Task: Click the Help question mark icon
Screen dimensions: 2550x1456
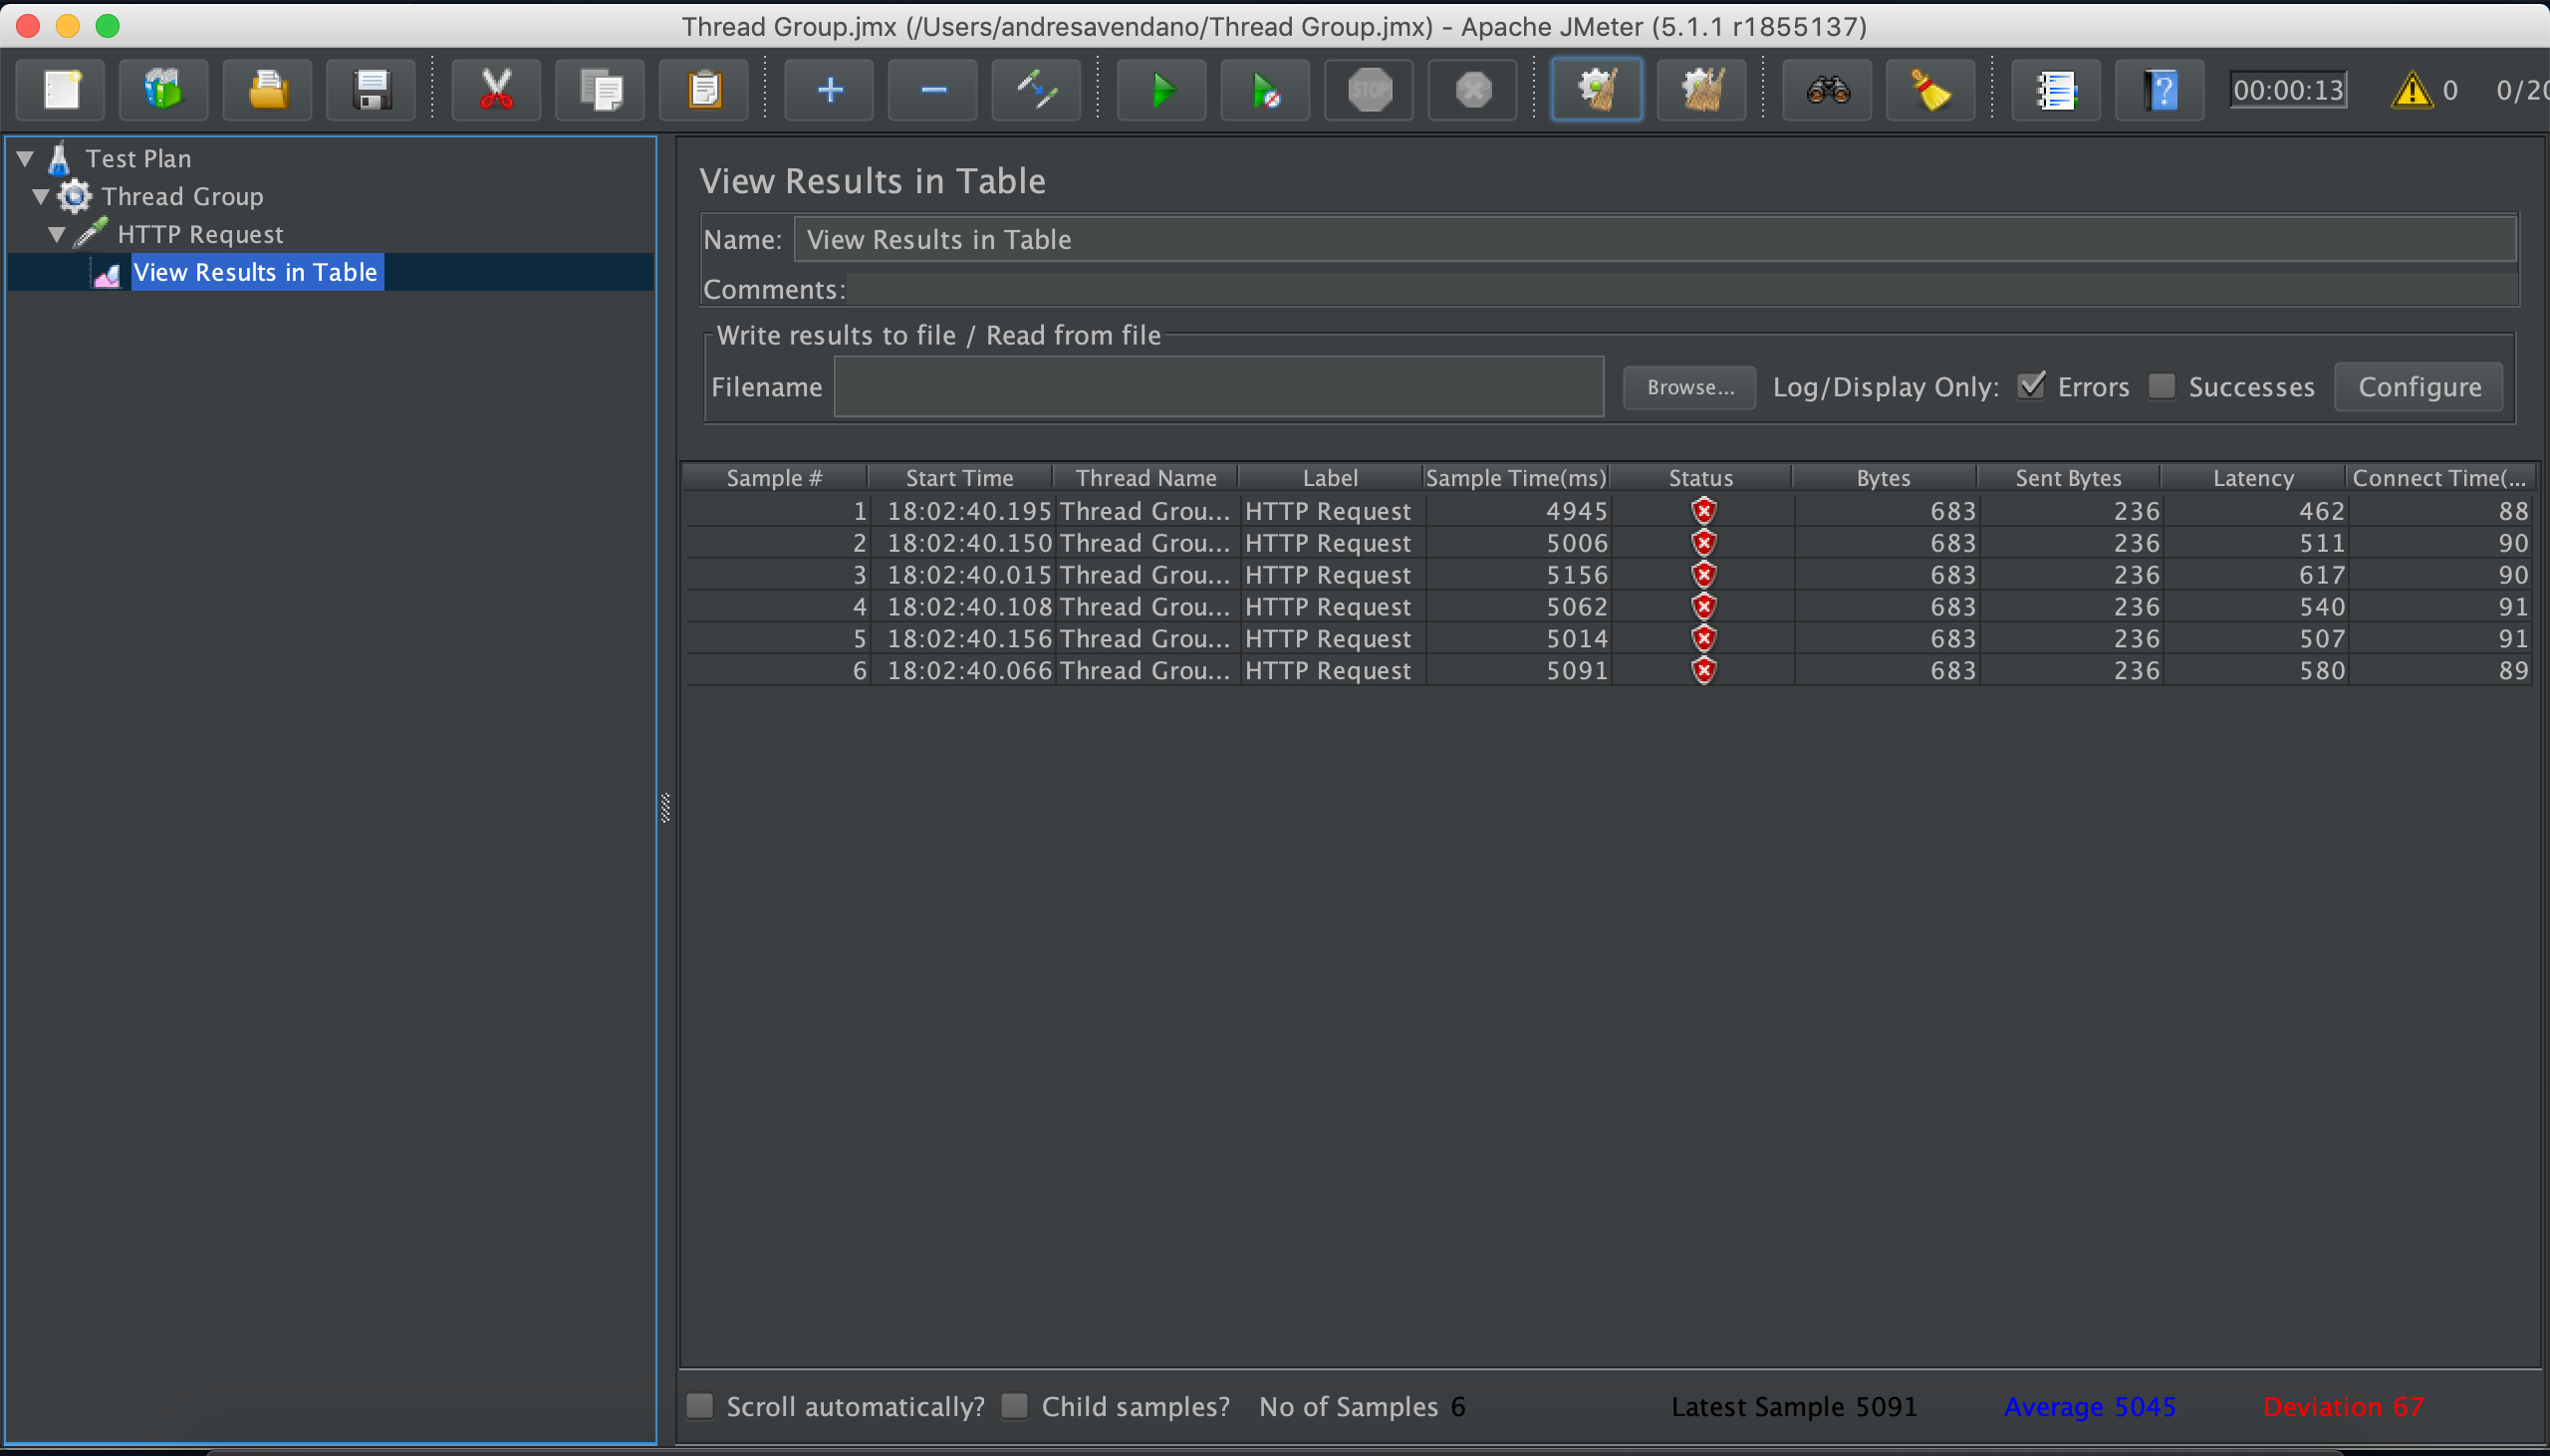Action: [x=2160, y=90]
